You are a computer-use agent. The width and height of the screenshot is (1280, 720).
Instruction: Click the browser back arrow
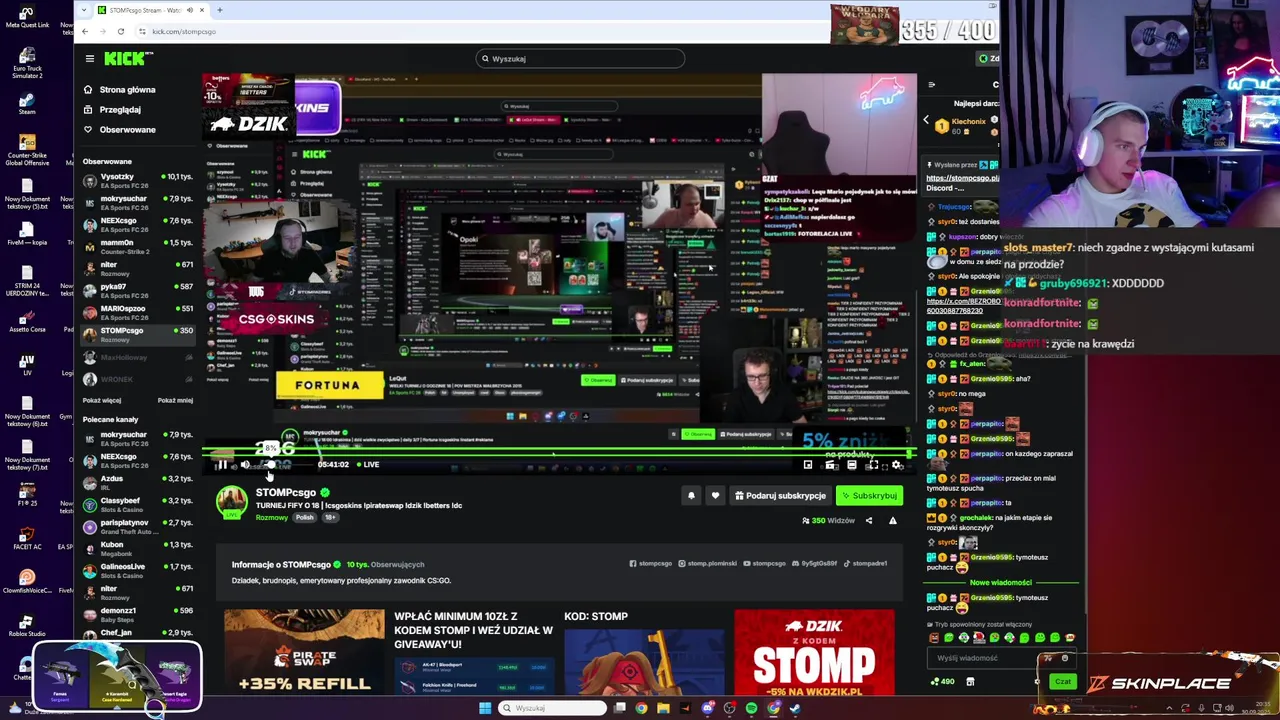[x=85, y=32]
